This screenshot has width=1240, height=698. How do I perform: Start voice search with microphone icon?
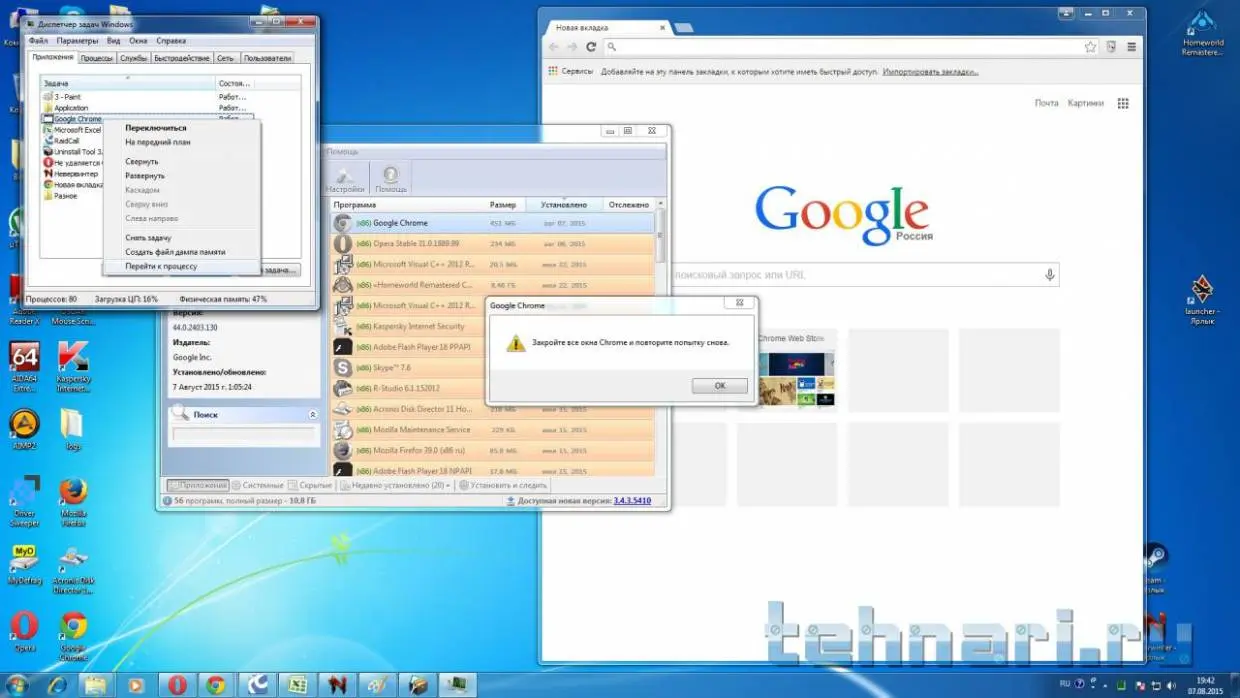click(x=1049, y=275)
